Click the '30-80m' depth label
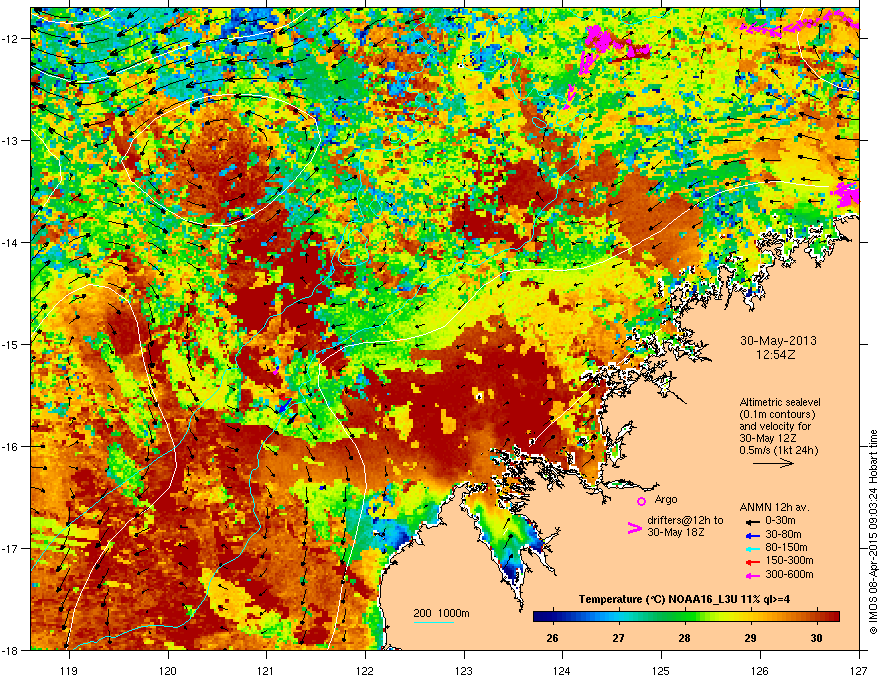The height and width of the screenshot is (680, 880). tap(783, 534)
